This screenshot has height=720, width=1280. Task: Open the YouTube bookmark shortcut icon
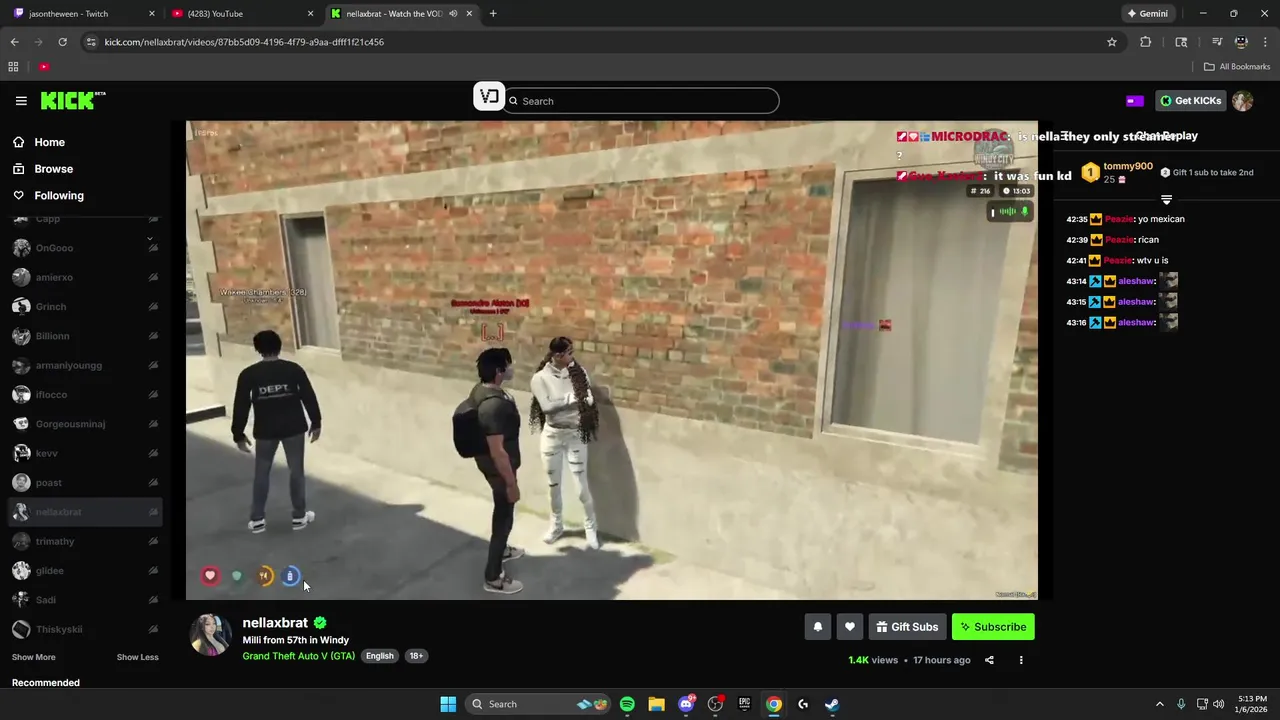44,67
